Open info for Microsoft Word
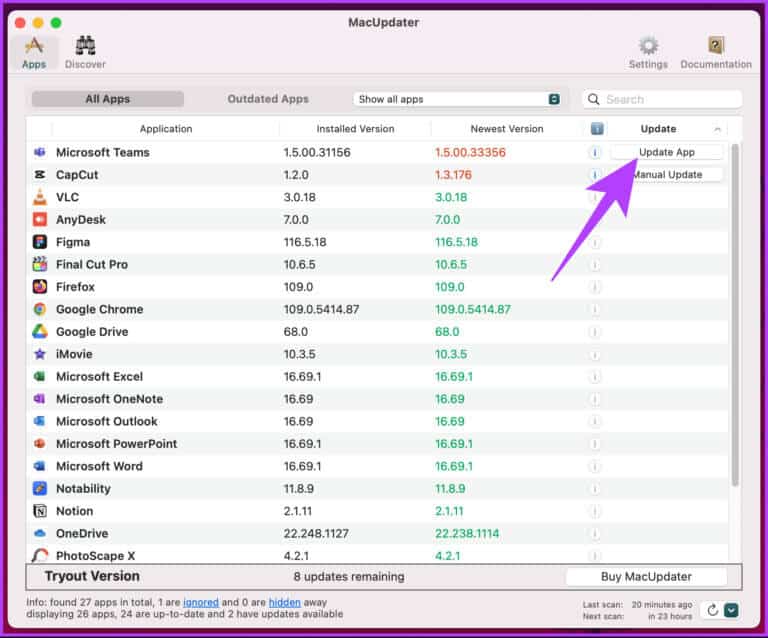This screenshot has height=638, width=768. (595, 467)
